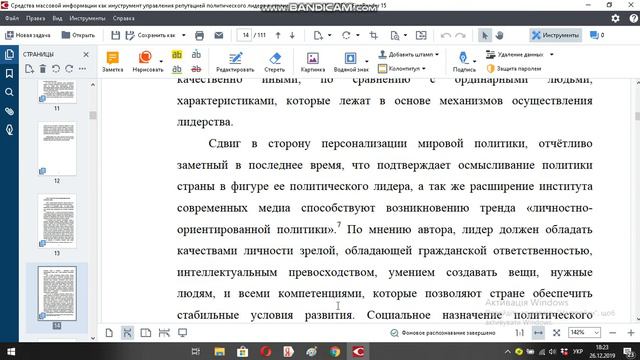
Task: Open the Attachments paperclip panel
Action: coord(9,111)
